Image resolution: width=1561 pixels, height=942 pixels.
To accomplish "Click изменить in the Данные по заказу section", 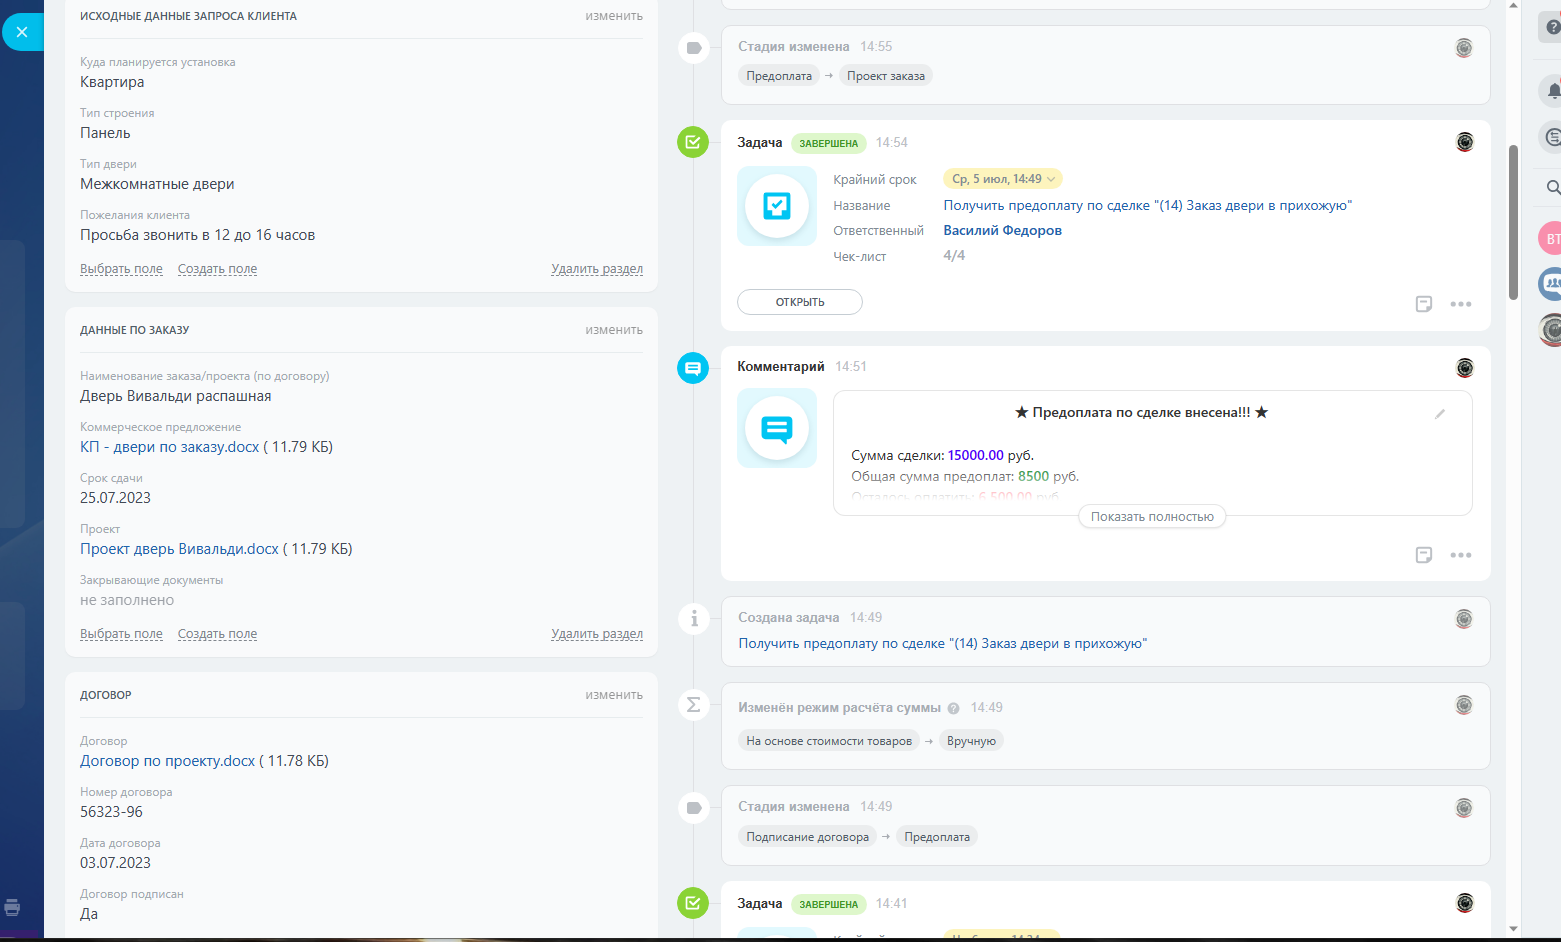I will pyautogui.click(x=613, y=330).
